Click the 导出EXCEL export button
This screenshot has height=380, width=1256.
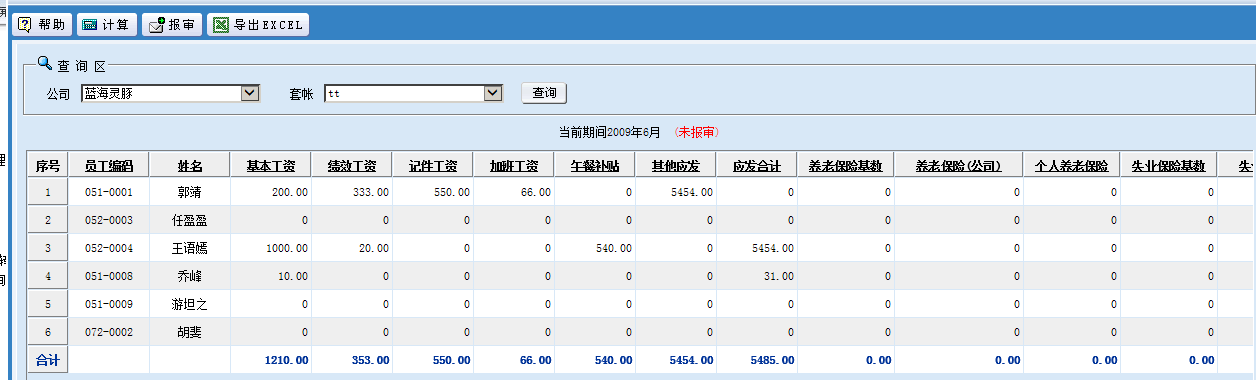click(258, 25)
